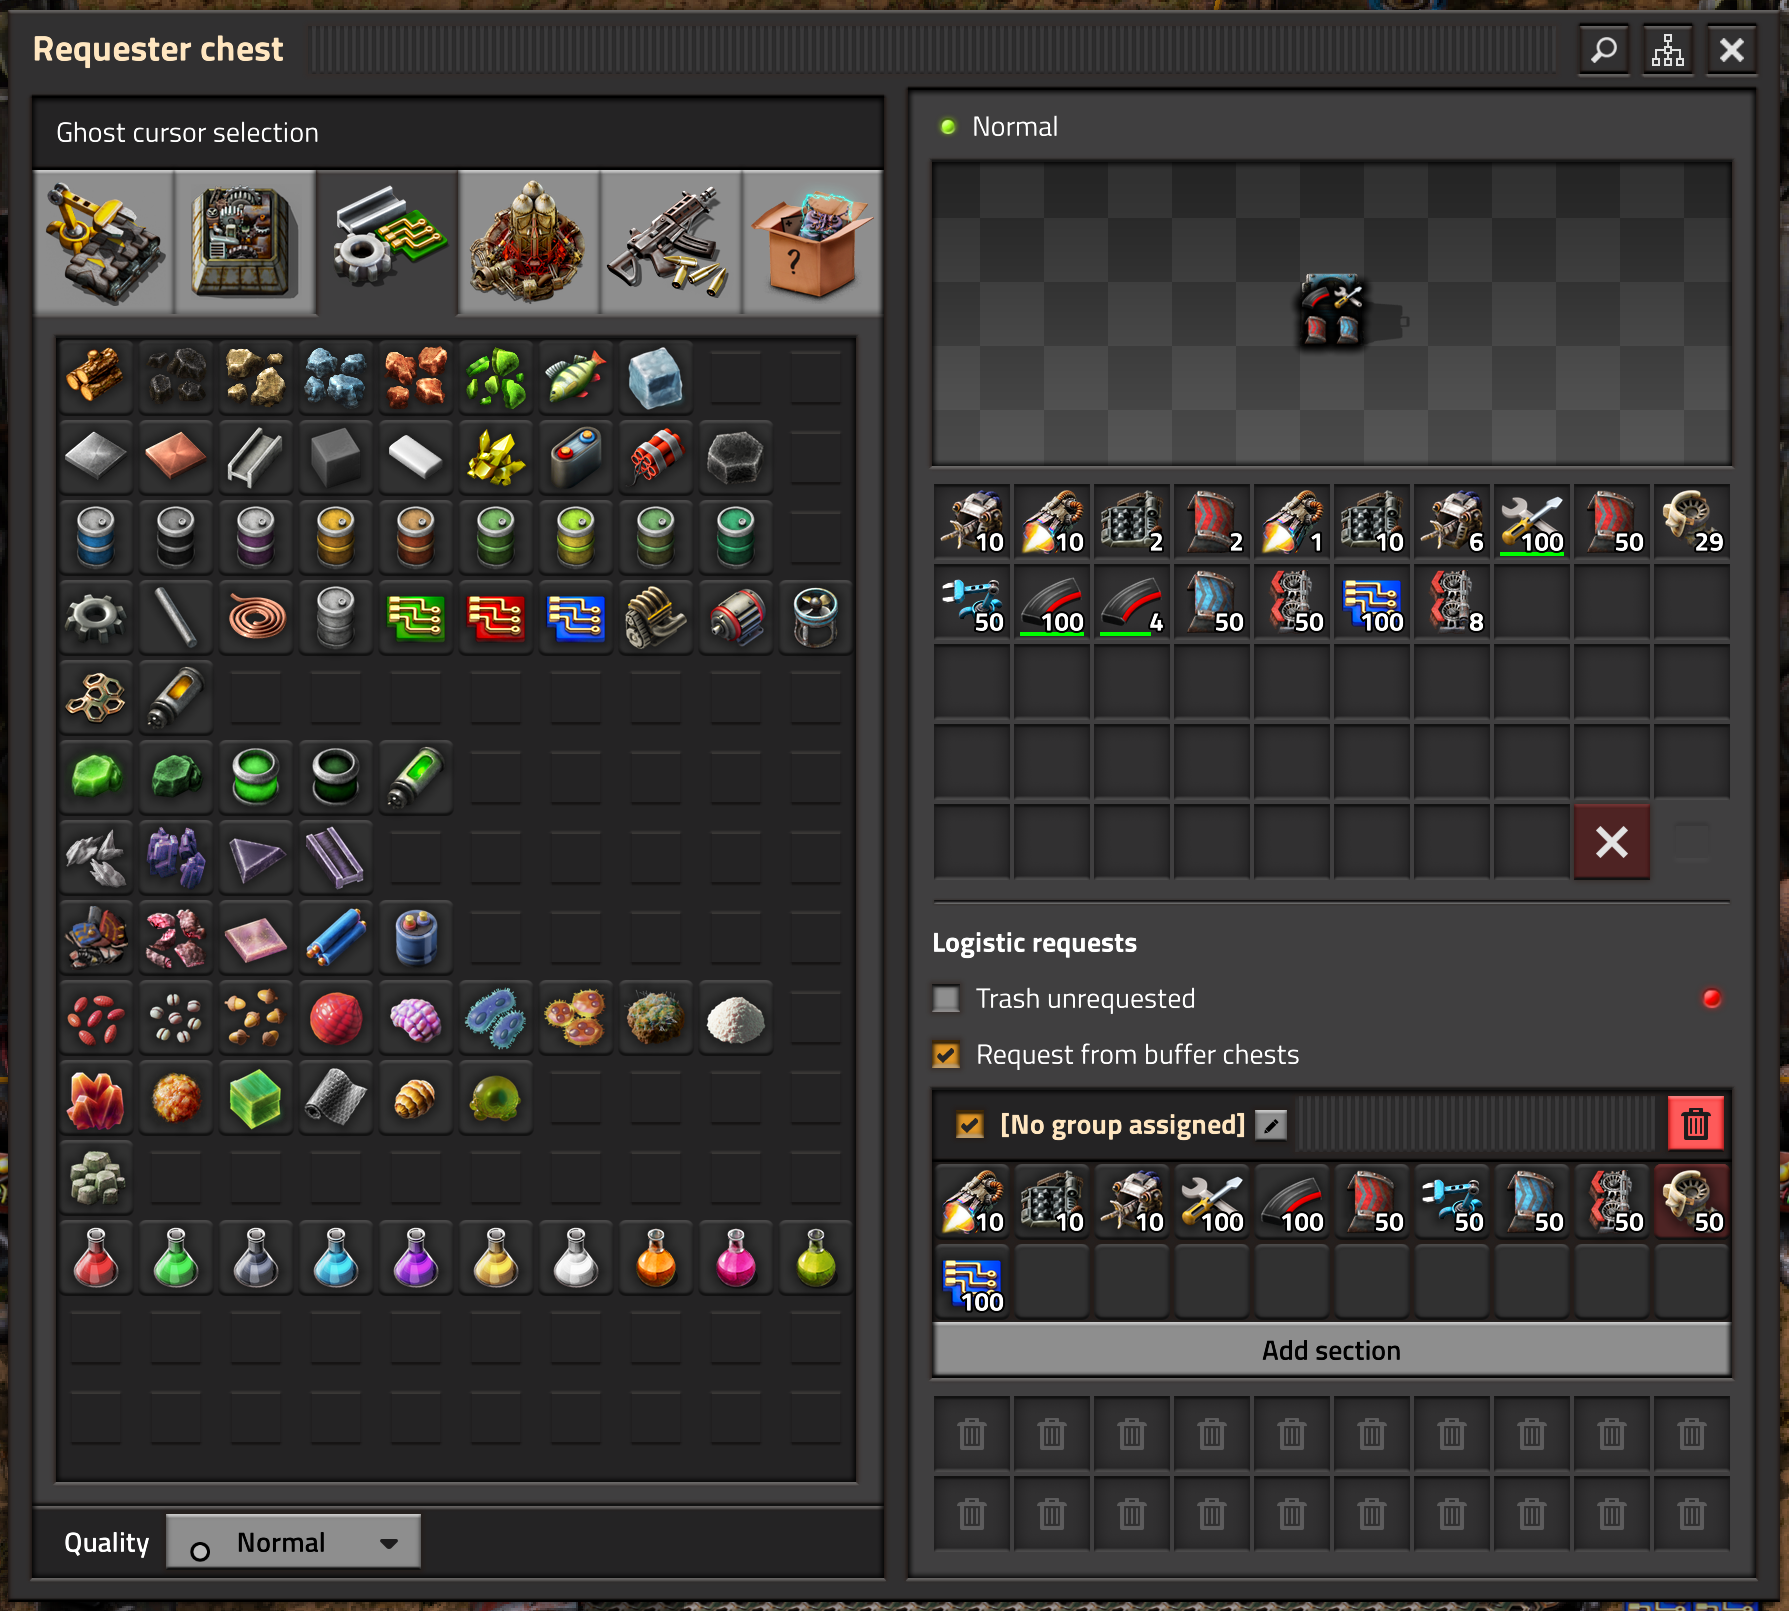Open the Combat category tab
The width and height of the screenshot is (1789, 1611).
pos(671,243)
